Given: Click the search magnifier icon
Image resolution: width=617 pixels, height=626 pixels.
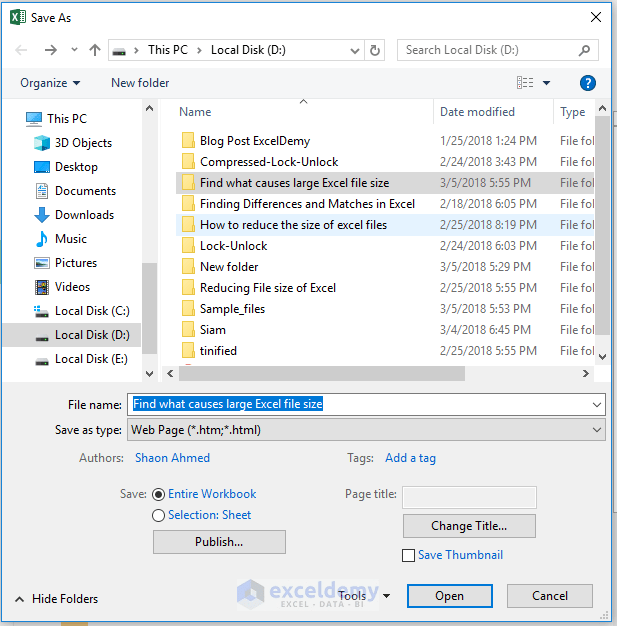Looking at the screenshot, I should pos(584,50).
